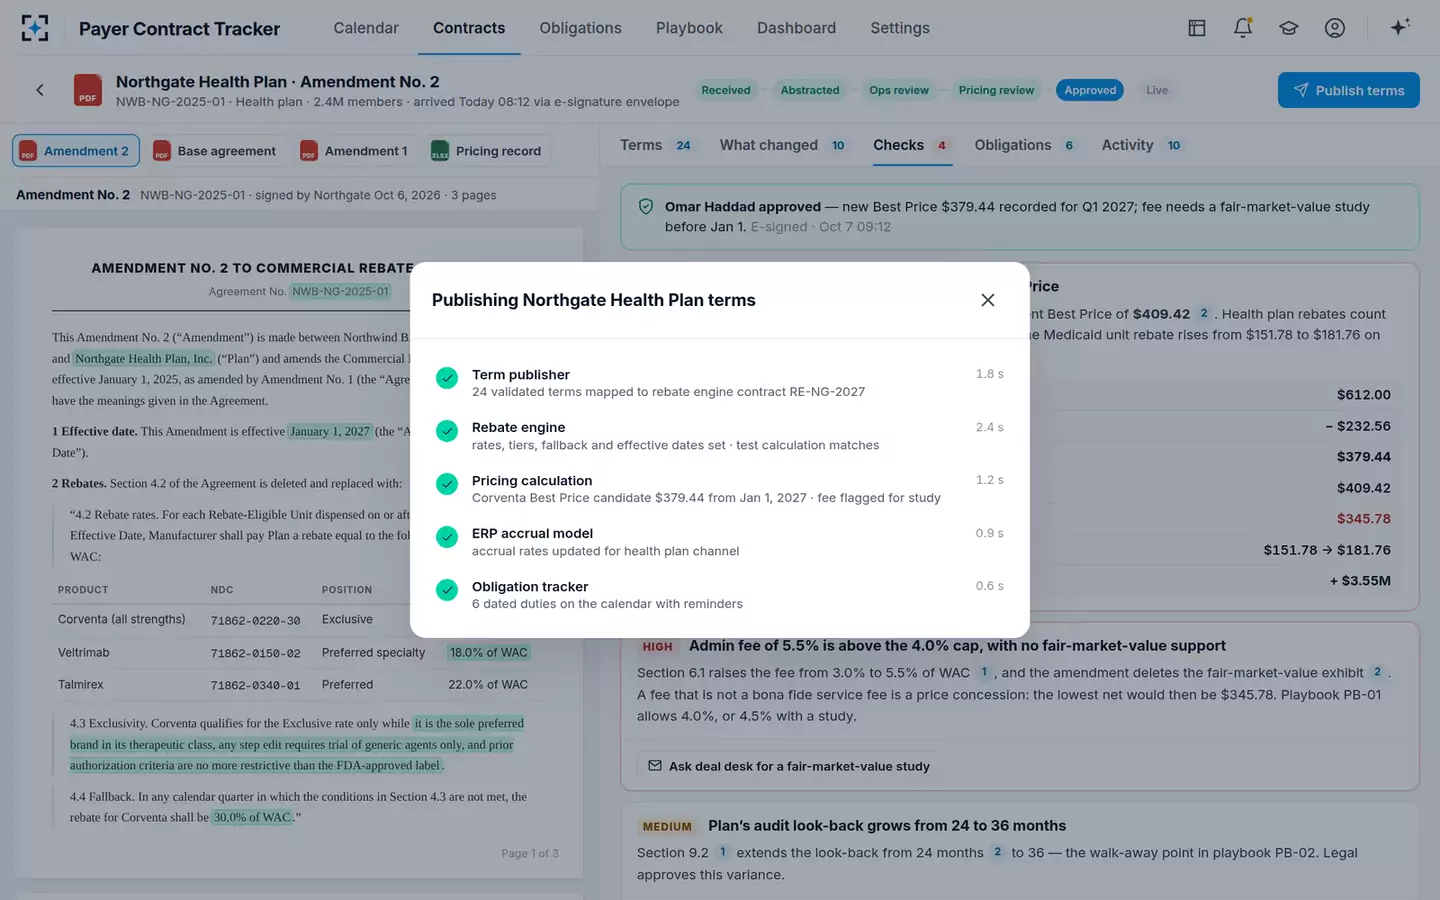Select the Amendment 2 document tab

coord(76,151)
